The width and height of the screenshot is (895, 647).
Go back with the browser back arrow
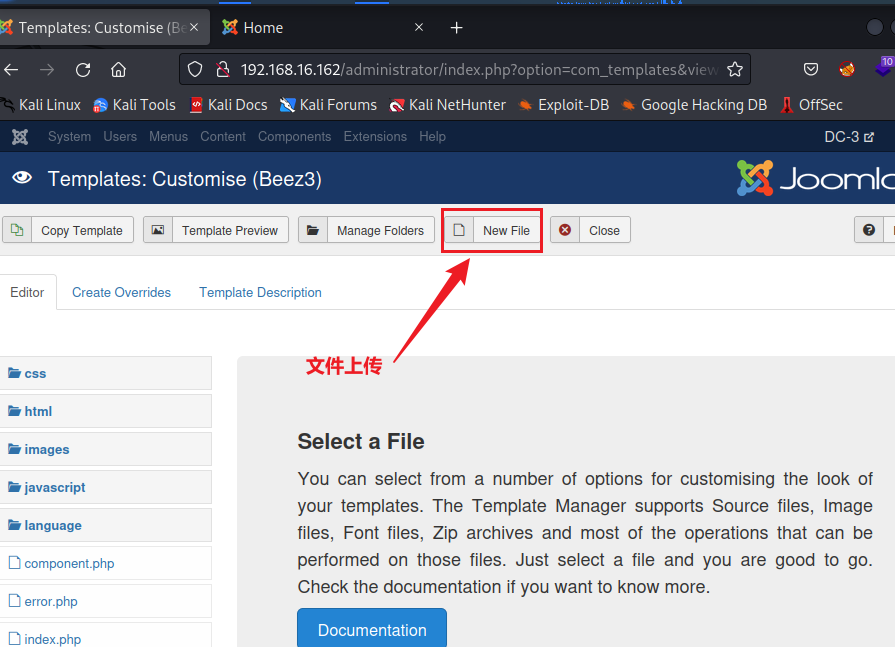coord(11,70)
